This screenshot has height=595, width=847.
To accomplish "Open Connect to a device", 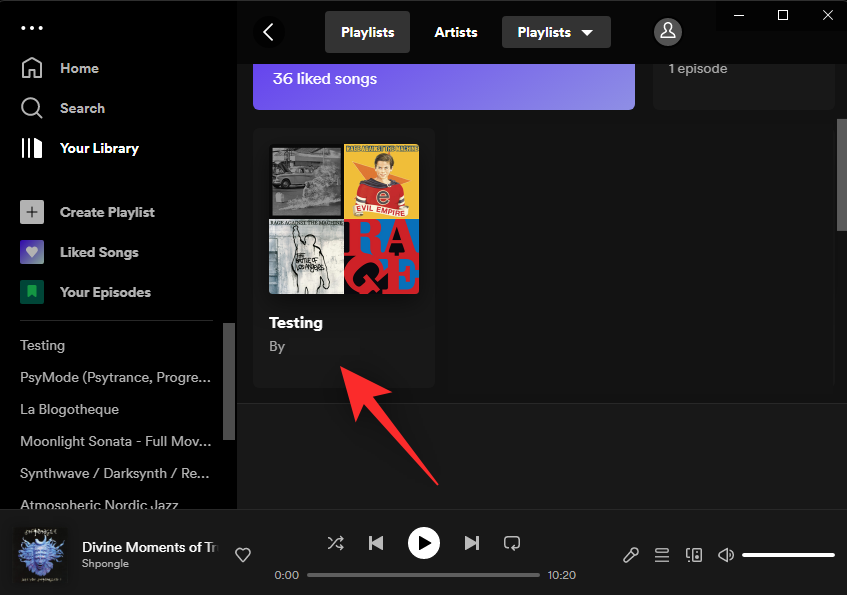I will coord(694,555).
